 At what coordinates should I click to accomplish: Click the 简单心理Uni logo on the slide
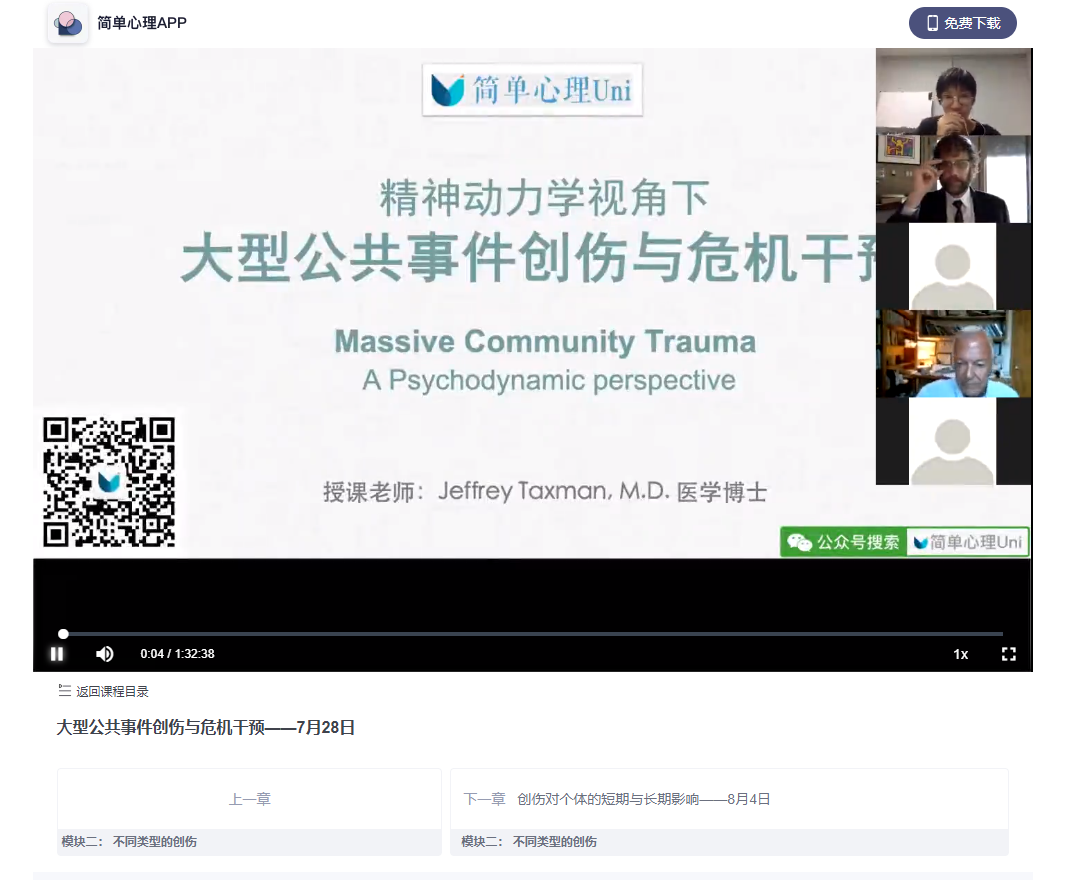click(532, 90)
